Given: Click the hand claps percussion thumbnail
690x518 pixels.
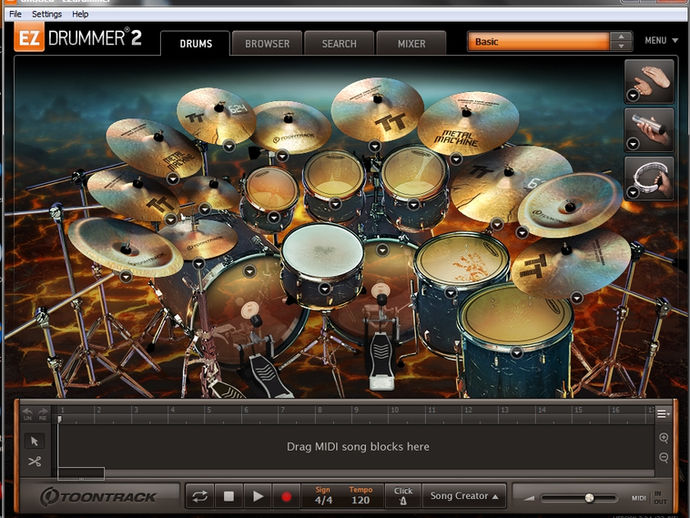Looking at the screenshot, I should tap(650, 81).
